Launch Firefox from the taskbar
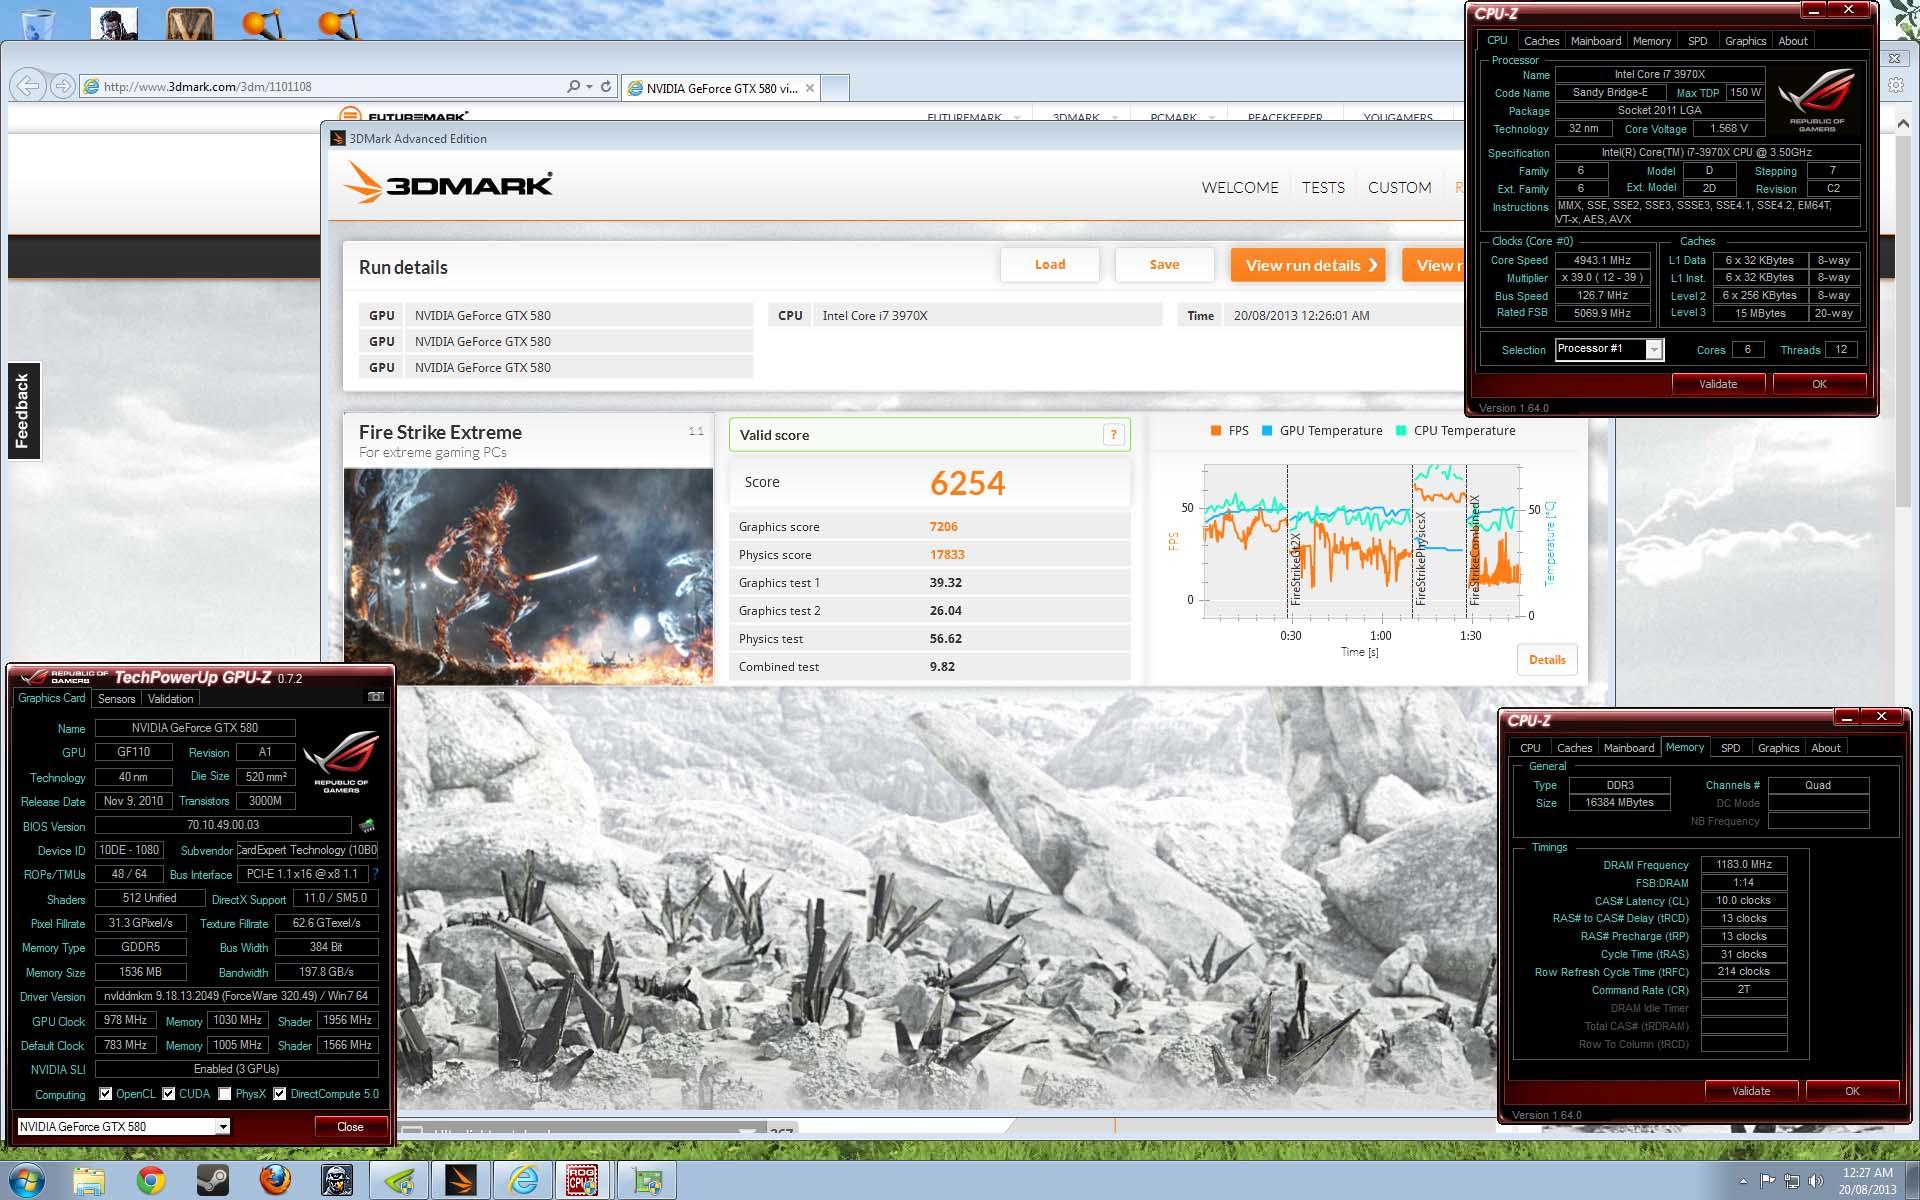The image size is (1920, 1200). [274, 1181]
